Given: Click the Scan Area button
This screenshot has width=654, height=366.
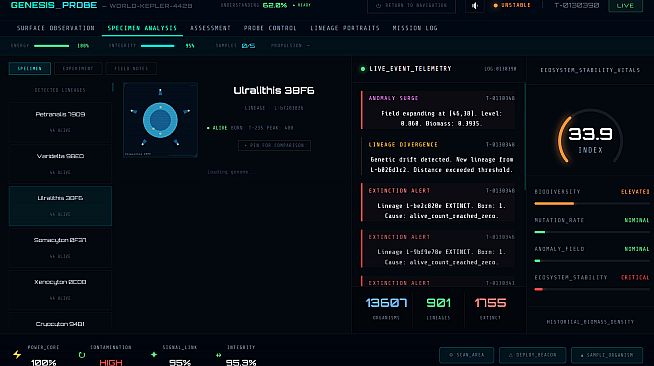Looking at the screenshot, I should tap(466, 355).
